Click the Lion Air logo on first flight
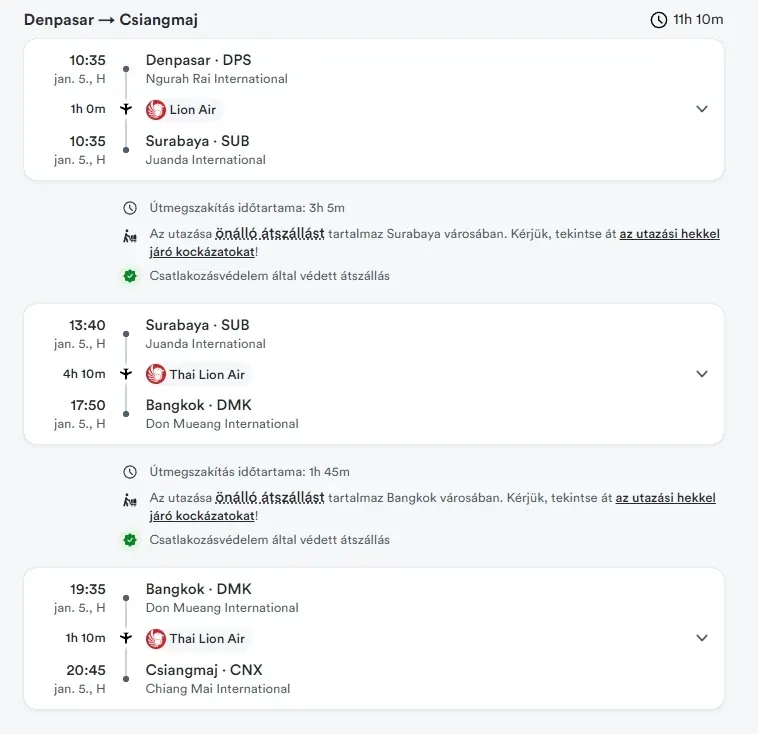This screenshot has height=734, width=758. click(156, 109)
